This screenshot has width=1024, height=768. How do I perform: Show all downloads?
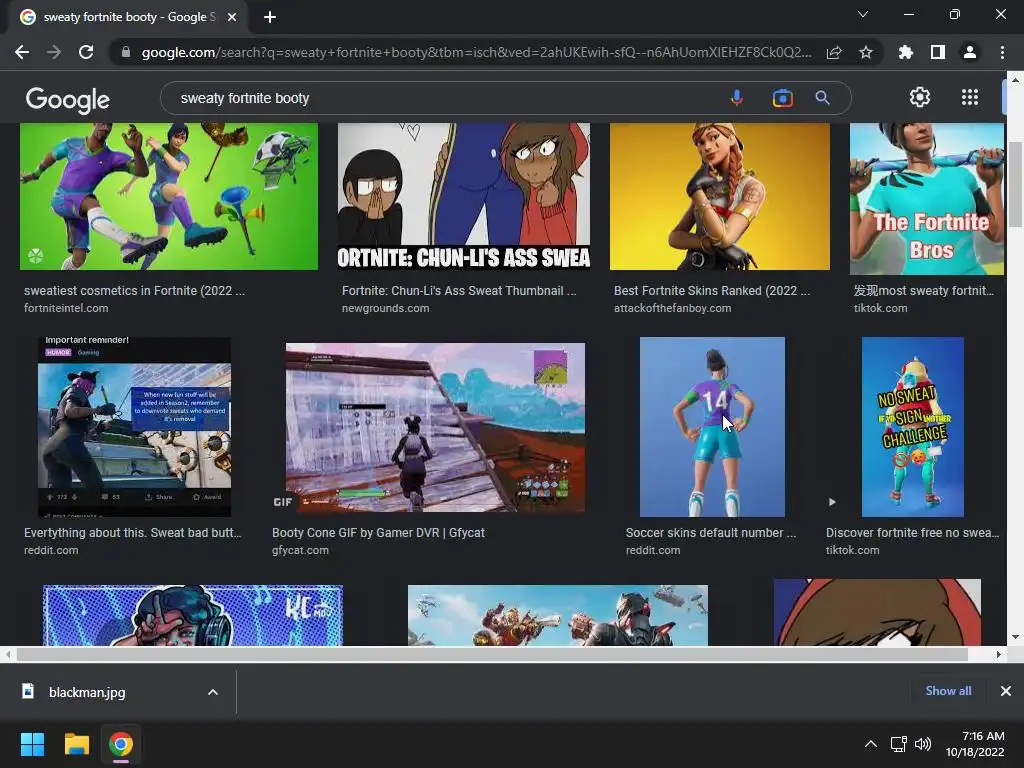point(948,691)
